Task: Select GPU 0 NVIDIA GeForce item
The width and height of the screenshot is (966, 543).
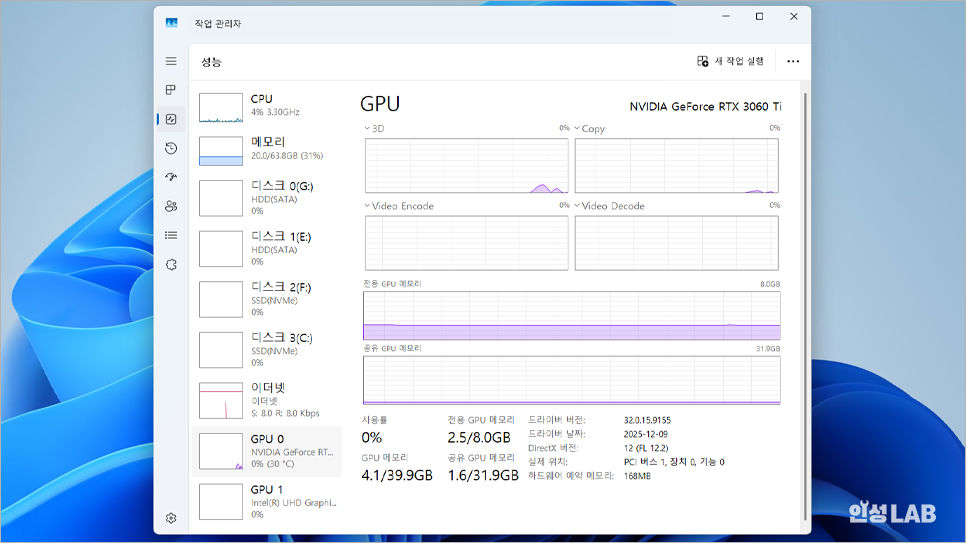Action: (x=267, y=451)
